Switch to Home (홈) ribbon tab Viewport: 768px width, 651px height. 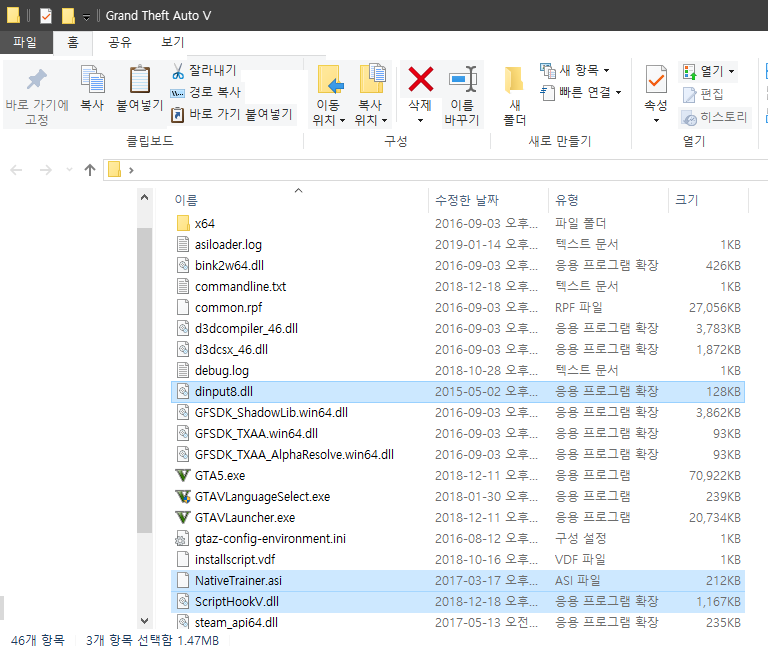tap(73, 43)
